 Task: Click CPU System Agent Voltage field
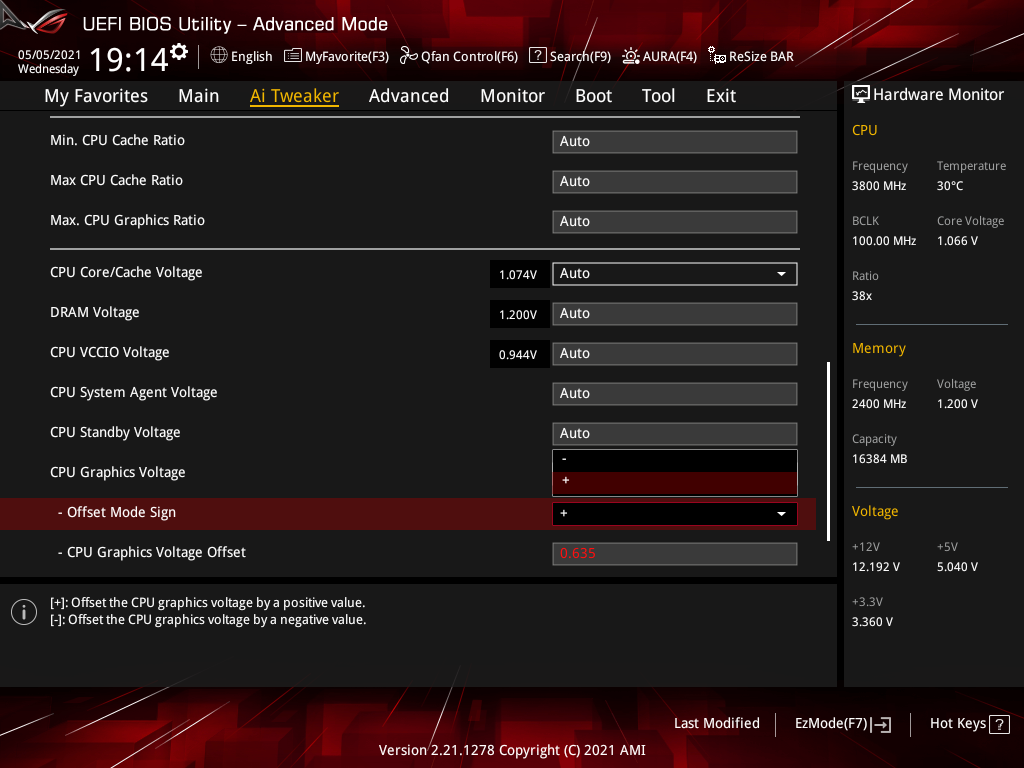point(675,394)
